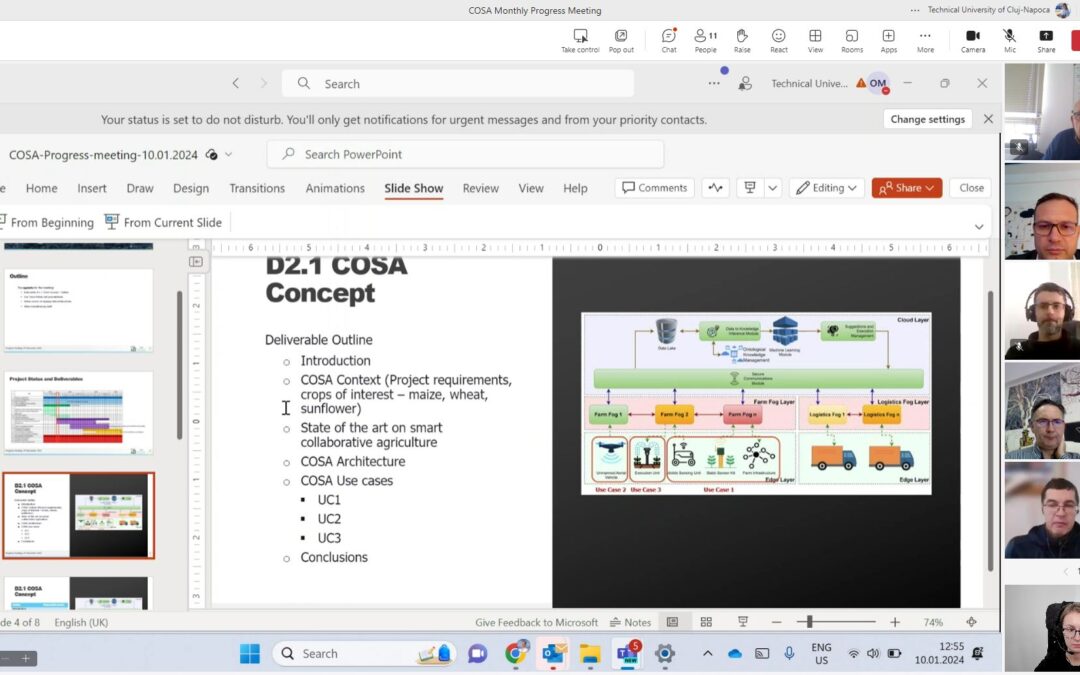Screen dimensions: 1080x675
Task: Open Breakout Rooms in Teams
Action: (851, 38)
